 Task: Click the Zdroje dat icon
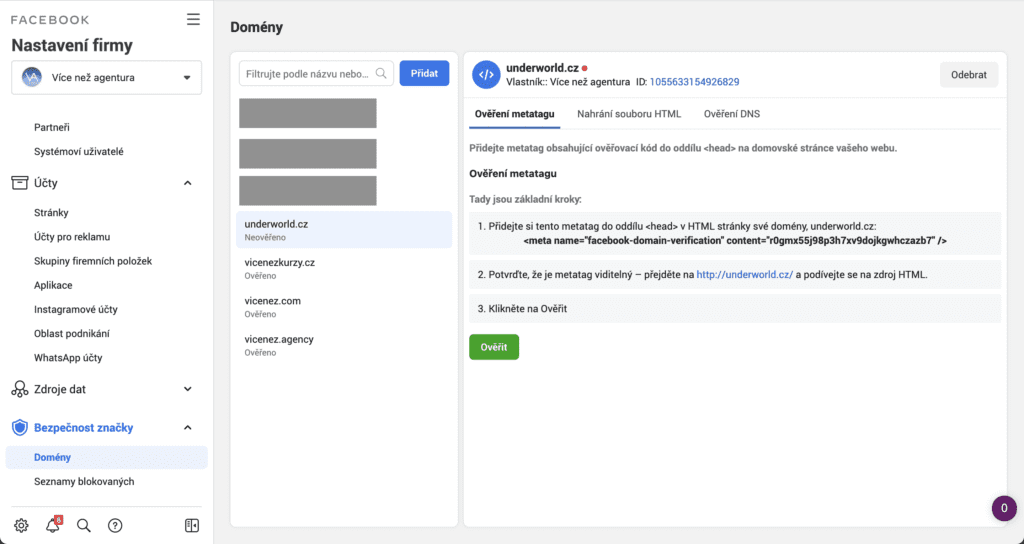(19, 389)
